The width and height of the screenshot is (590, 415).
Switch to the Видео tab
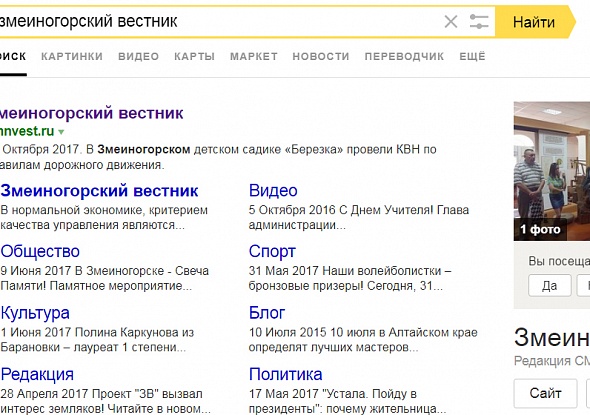coord(138,56)
